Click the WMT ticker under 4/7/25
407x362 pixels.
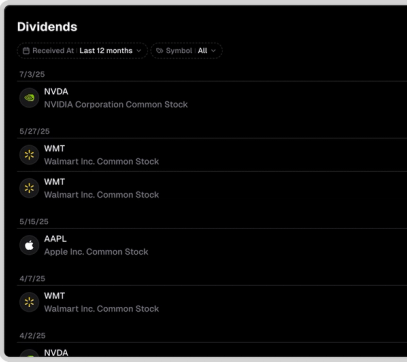pyautogui.click(x=54, y=296)
